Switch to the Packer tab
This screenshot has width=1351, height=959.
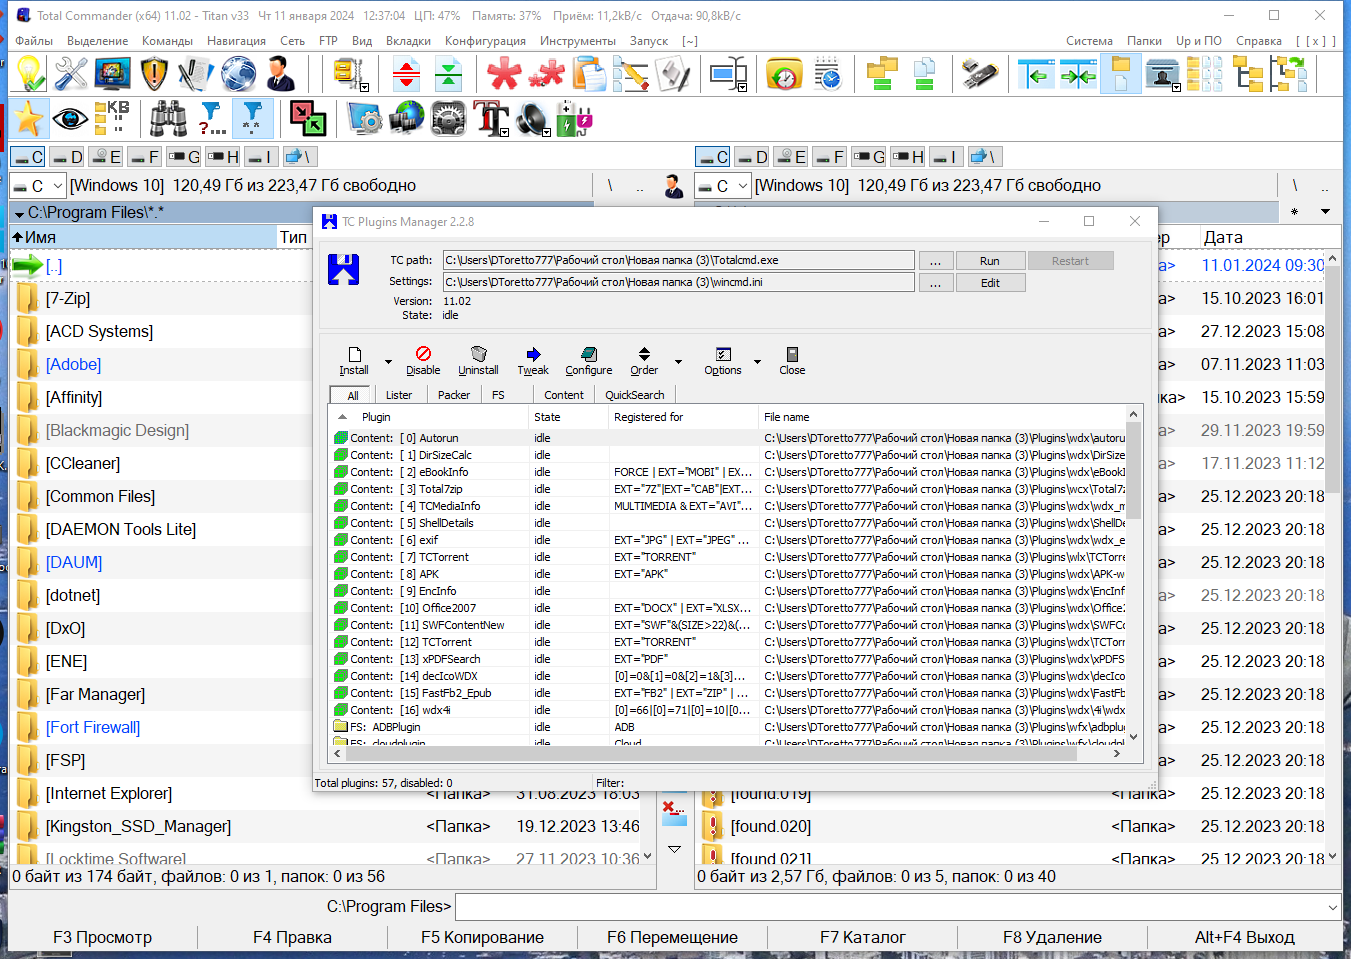453,395
